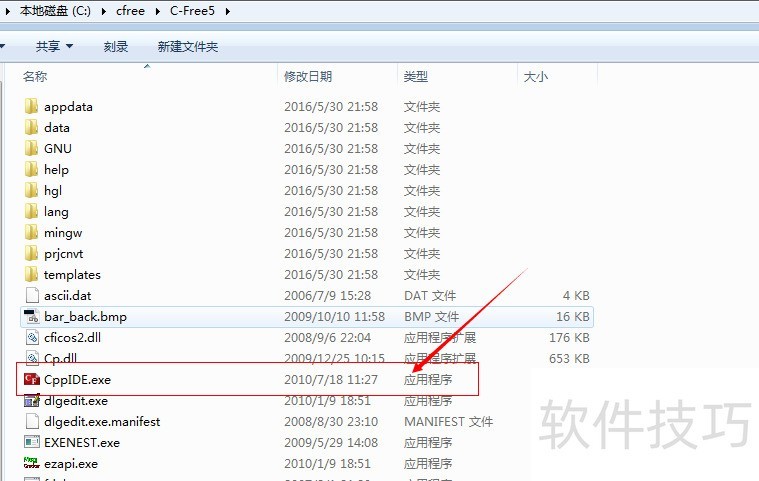Image resolution: width=759 pixels, height=481 pixels.
Task: Sort files by 名称 column
Action: click(x=35, y=76)
